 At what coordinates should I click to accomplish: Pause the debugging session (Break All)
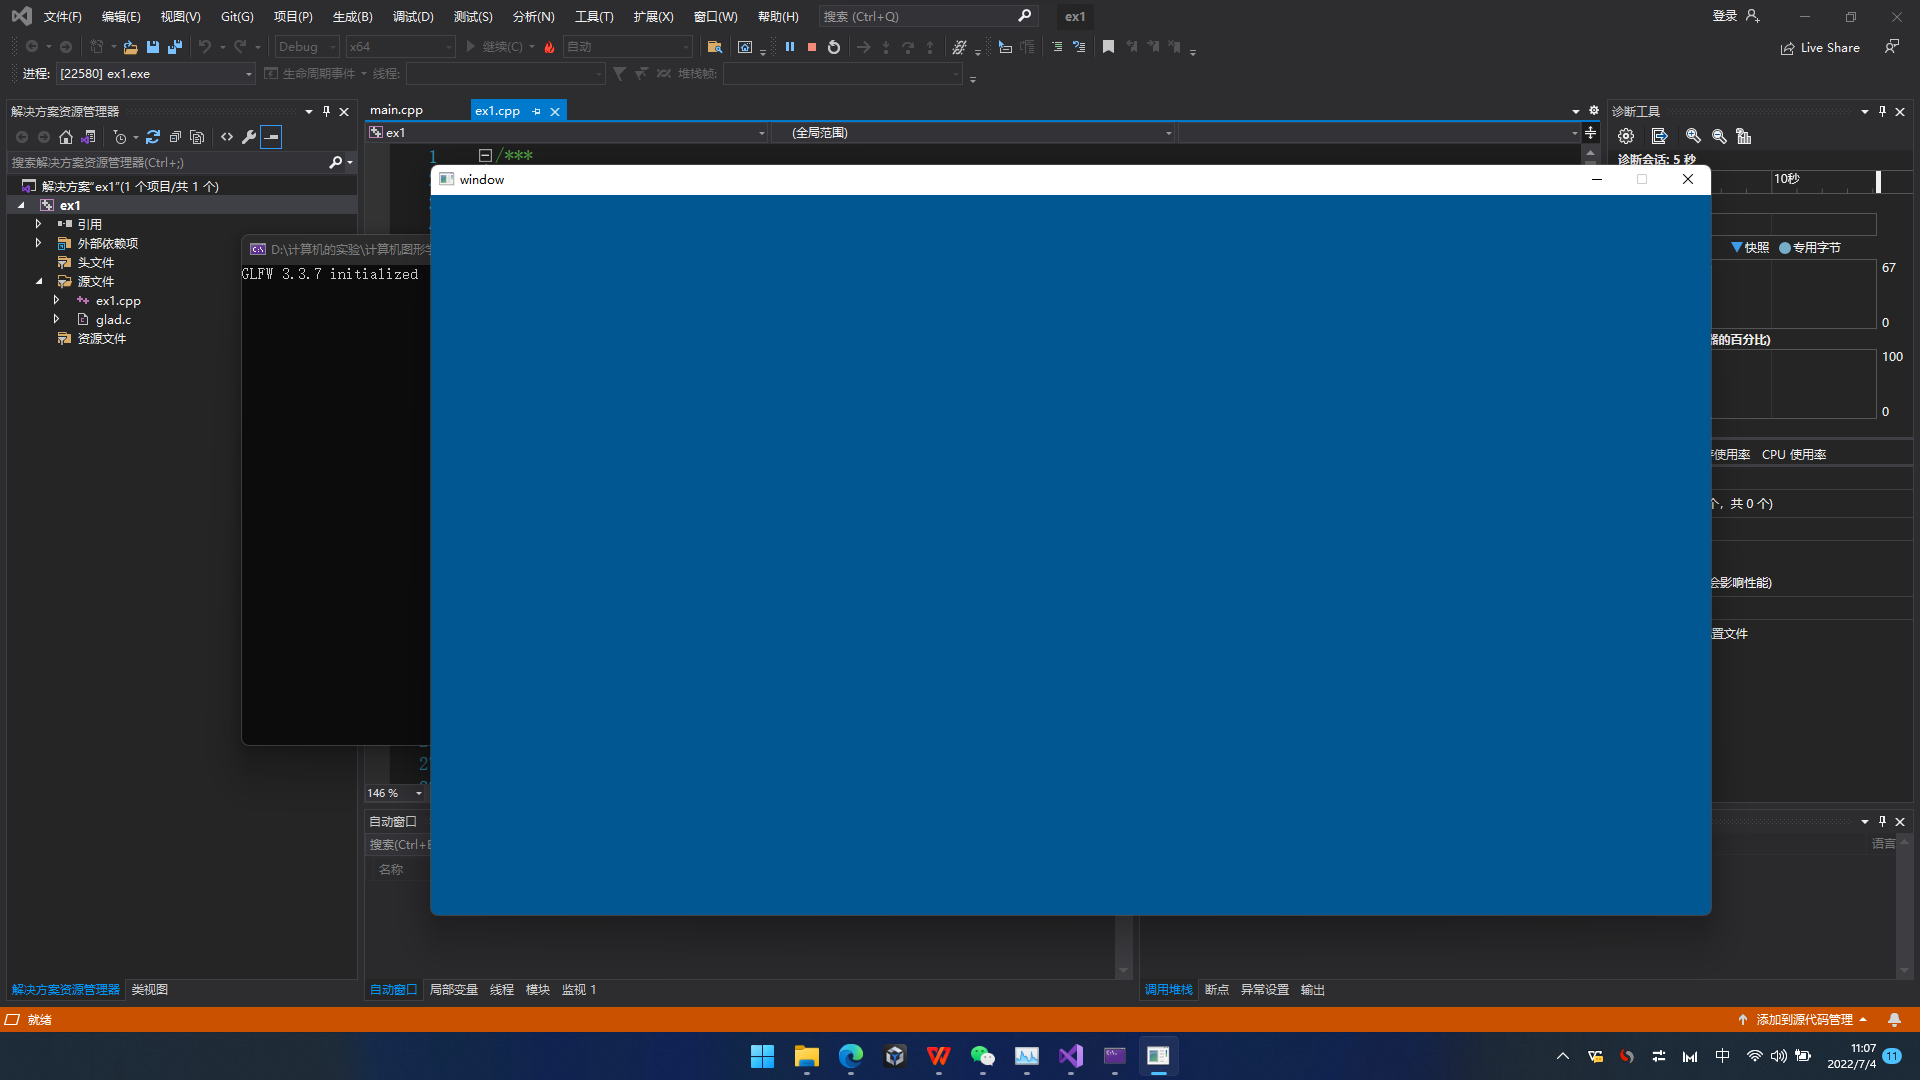(x=790, y=47)
